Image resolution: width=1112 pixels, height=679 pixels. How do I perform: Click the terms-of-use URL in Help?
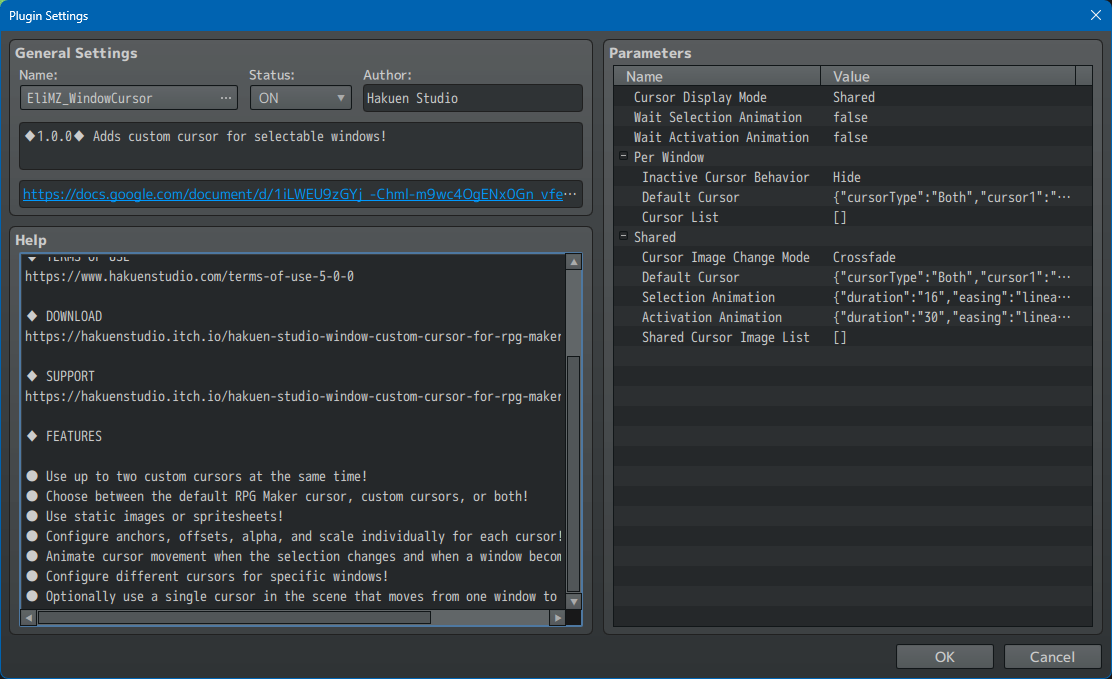(189, 276)
